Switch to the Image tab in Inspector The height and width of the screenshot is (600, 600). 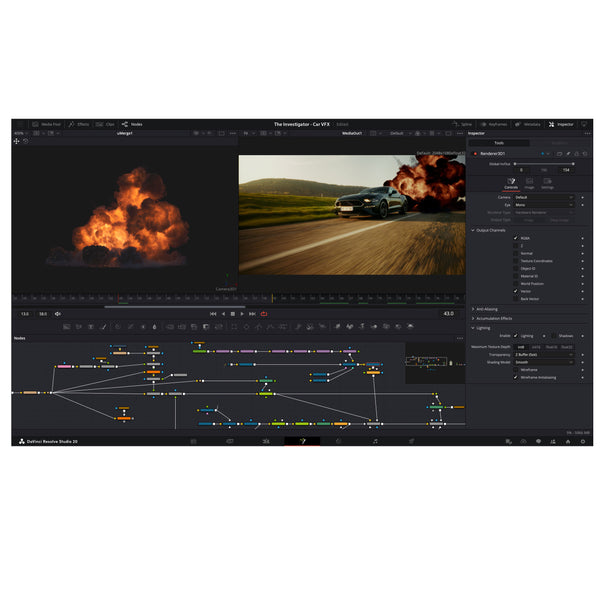click(529, 183)
